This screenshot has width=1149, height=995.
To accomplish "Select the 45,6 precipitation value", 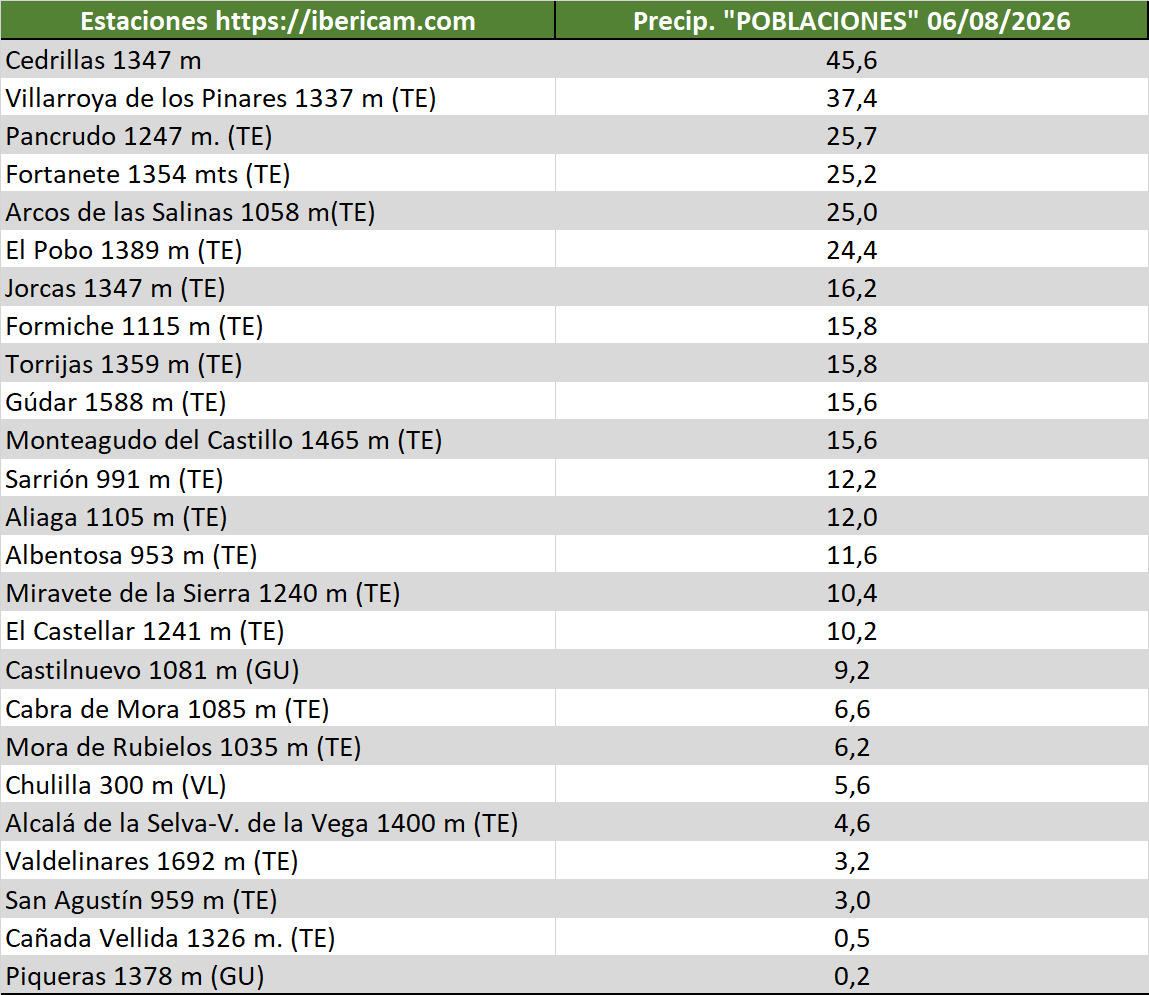I will click(x=851, y=60).
